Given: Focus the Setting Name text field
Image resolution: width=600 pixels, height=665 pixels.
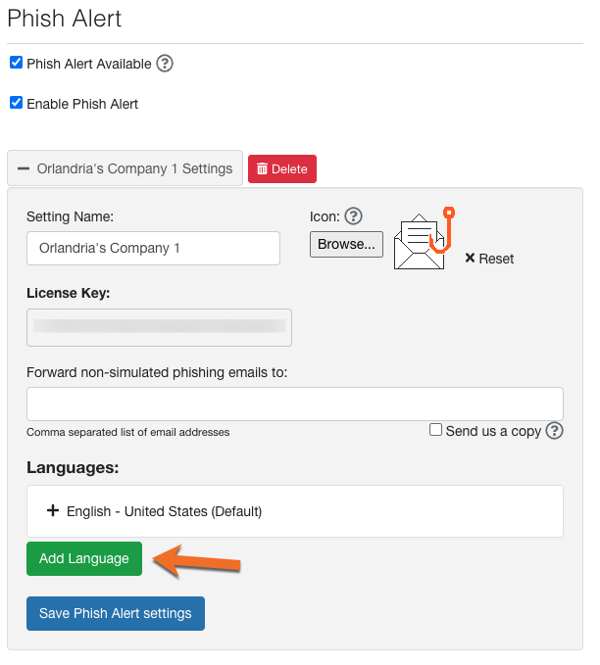Looking at the screenshot, I should [153, 248].
